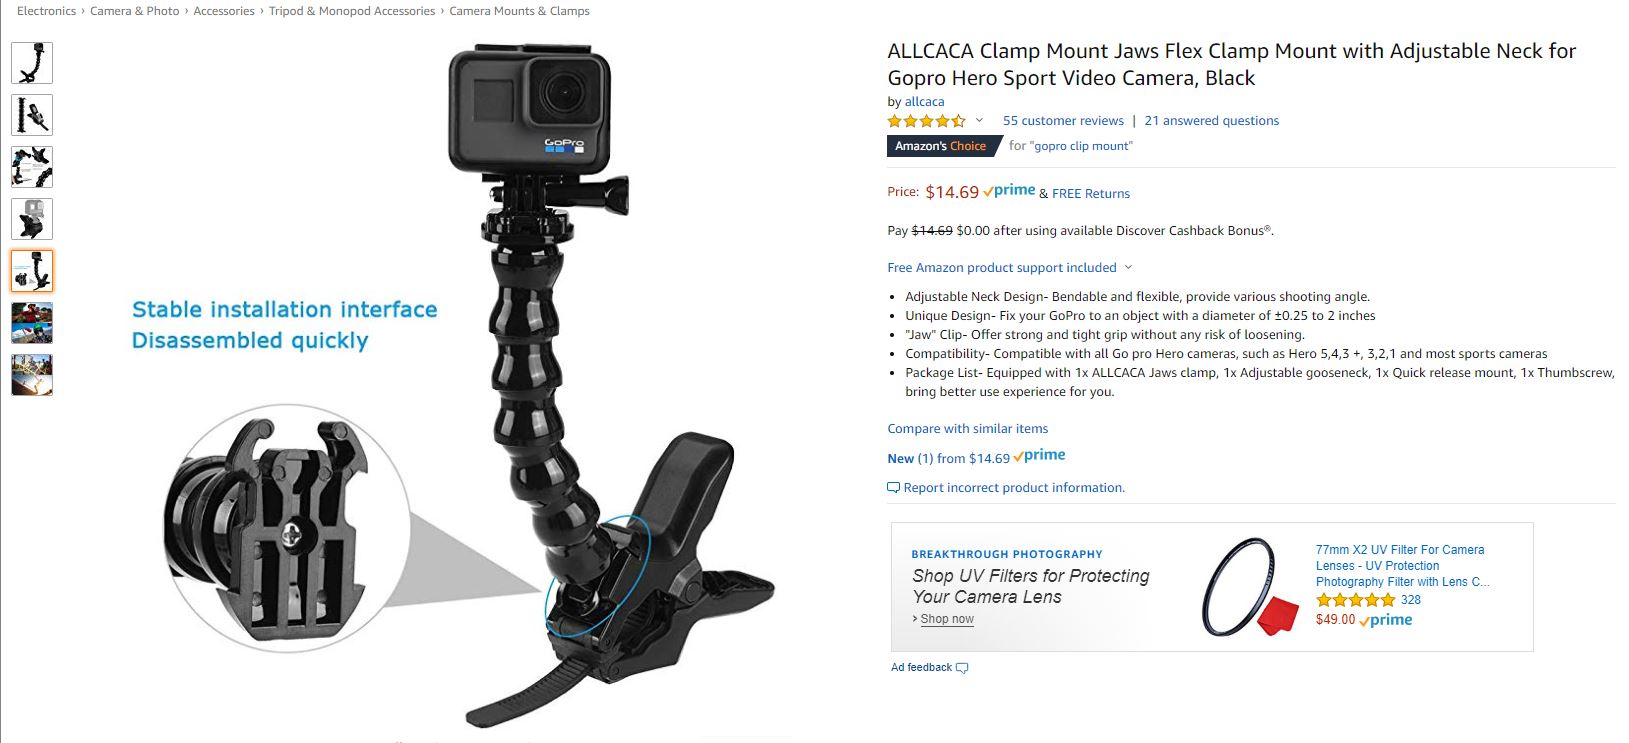This screenshot has height=743, width=1629.
Task: Open Compare with similar items
Action: pos(967,428)
